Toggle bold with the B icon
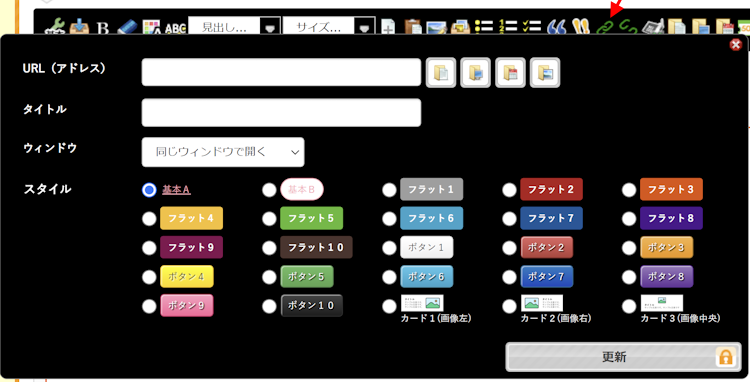The height and width of the screenshot is (382, 750). pos(103,28)
